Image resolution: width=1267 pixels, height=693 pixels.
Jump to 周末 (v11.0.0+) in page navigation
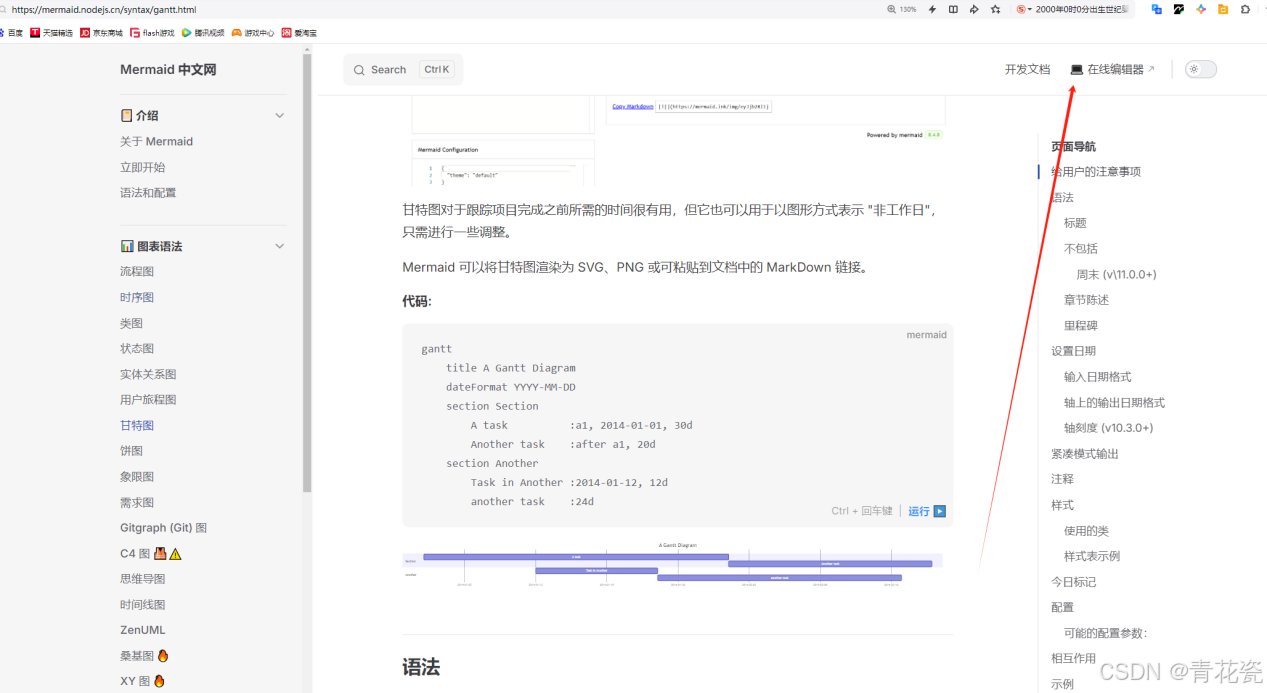click(1116, 274)
